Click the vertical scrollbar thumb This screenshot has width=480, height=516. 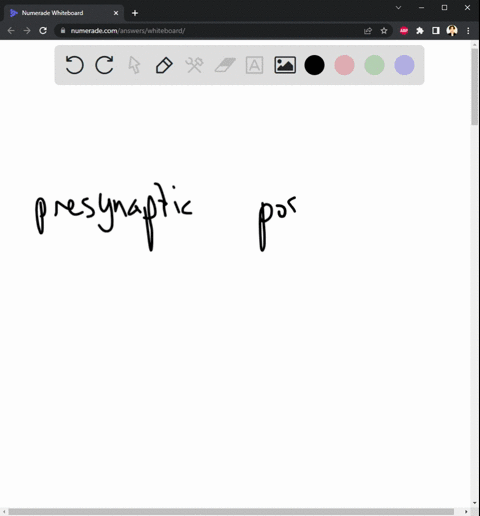pyautogui.click(x=475, y=87)
